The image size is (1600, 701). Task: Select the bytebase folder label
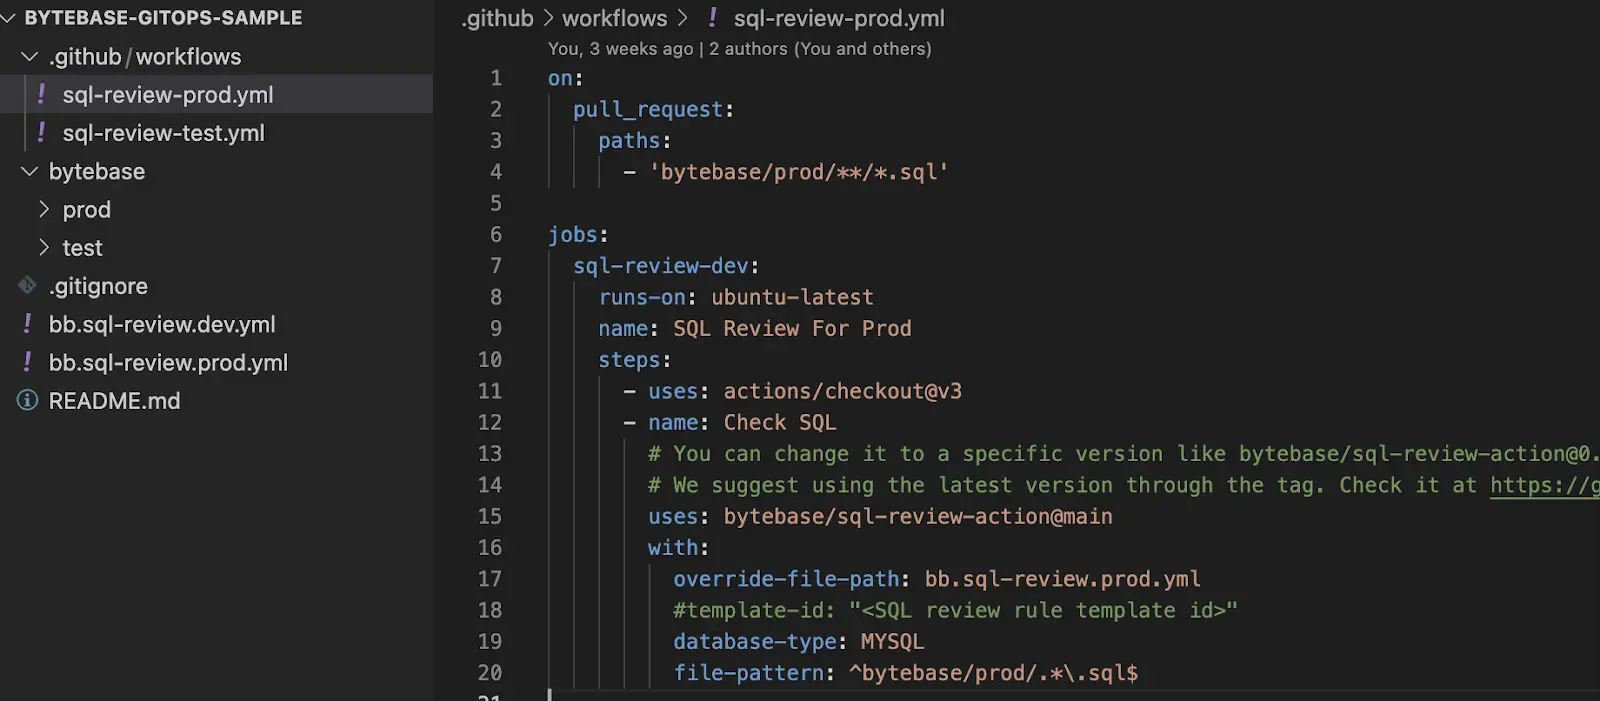click(x=97, y=172)
